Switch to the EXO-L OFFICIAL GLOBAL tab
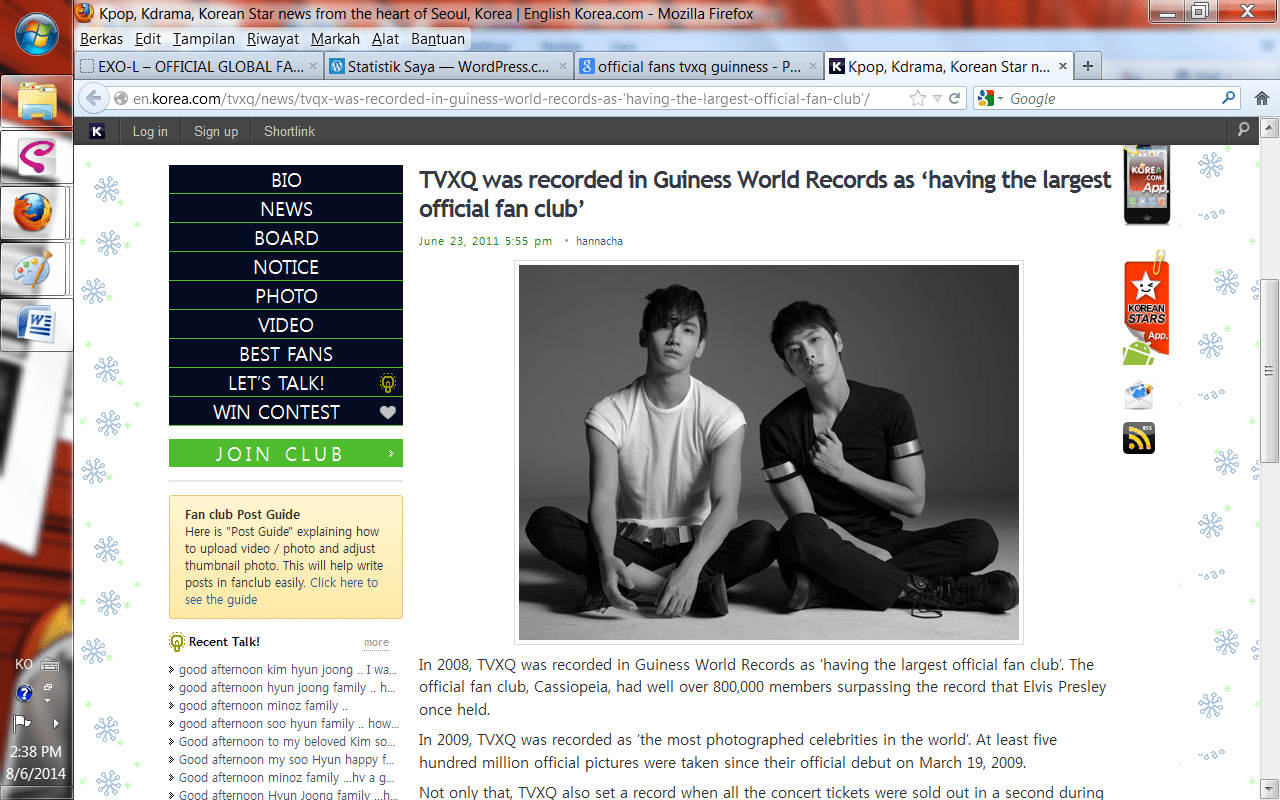1280x800 pixels. (199, 67)
